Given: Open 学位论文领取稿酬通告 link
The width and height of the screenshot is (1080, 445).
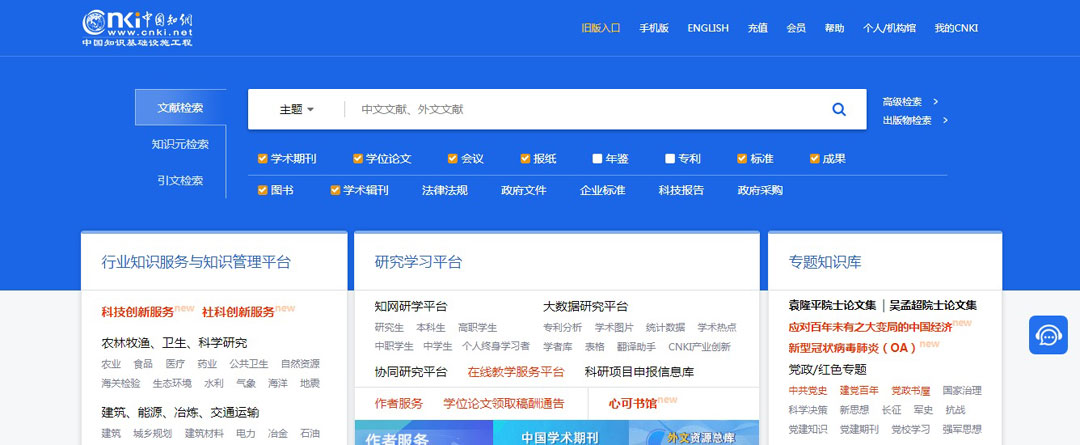Looking at the screenshot, I should tap(503, 404).
